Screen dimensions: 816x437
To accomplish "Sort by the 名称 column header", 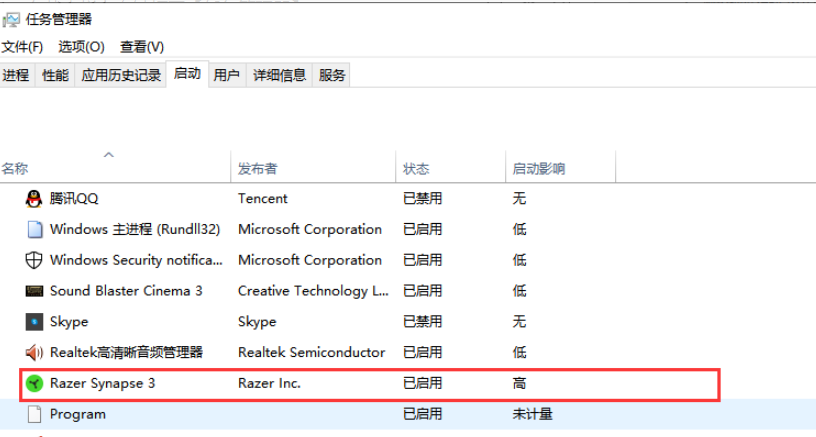I will (x=15, y=169).
